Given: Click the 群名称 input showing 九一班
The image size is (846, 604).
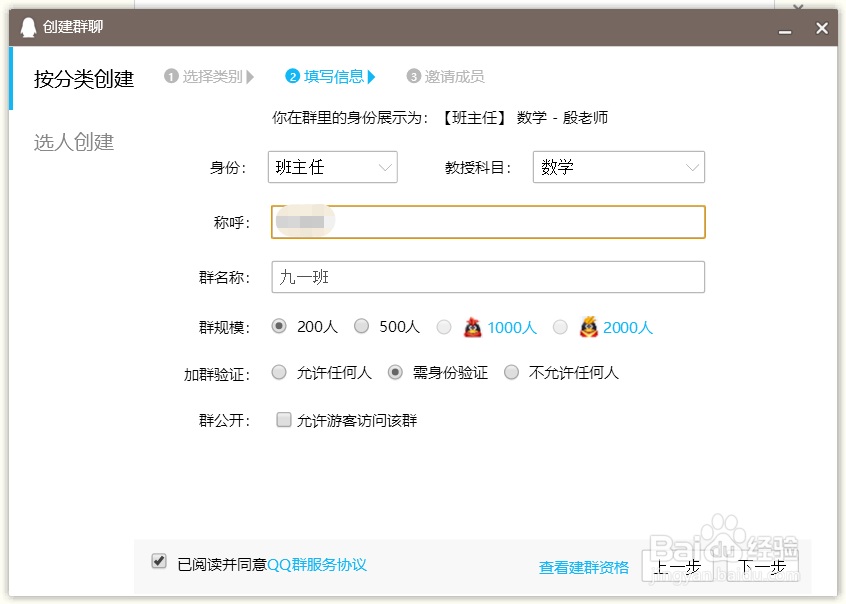Looking at the screenshot, I should pos(487,277).
